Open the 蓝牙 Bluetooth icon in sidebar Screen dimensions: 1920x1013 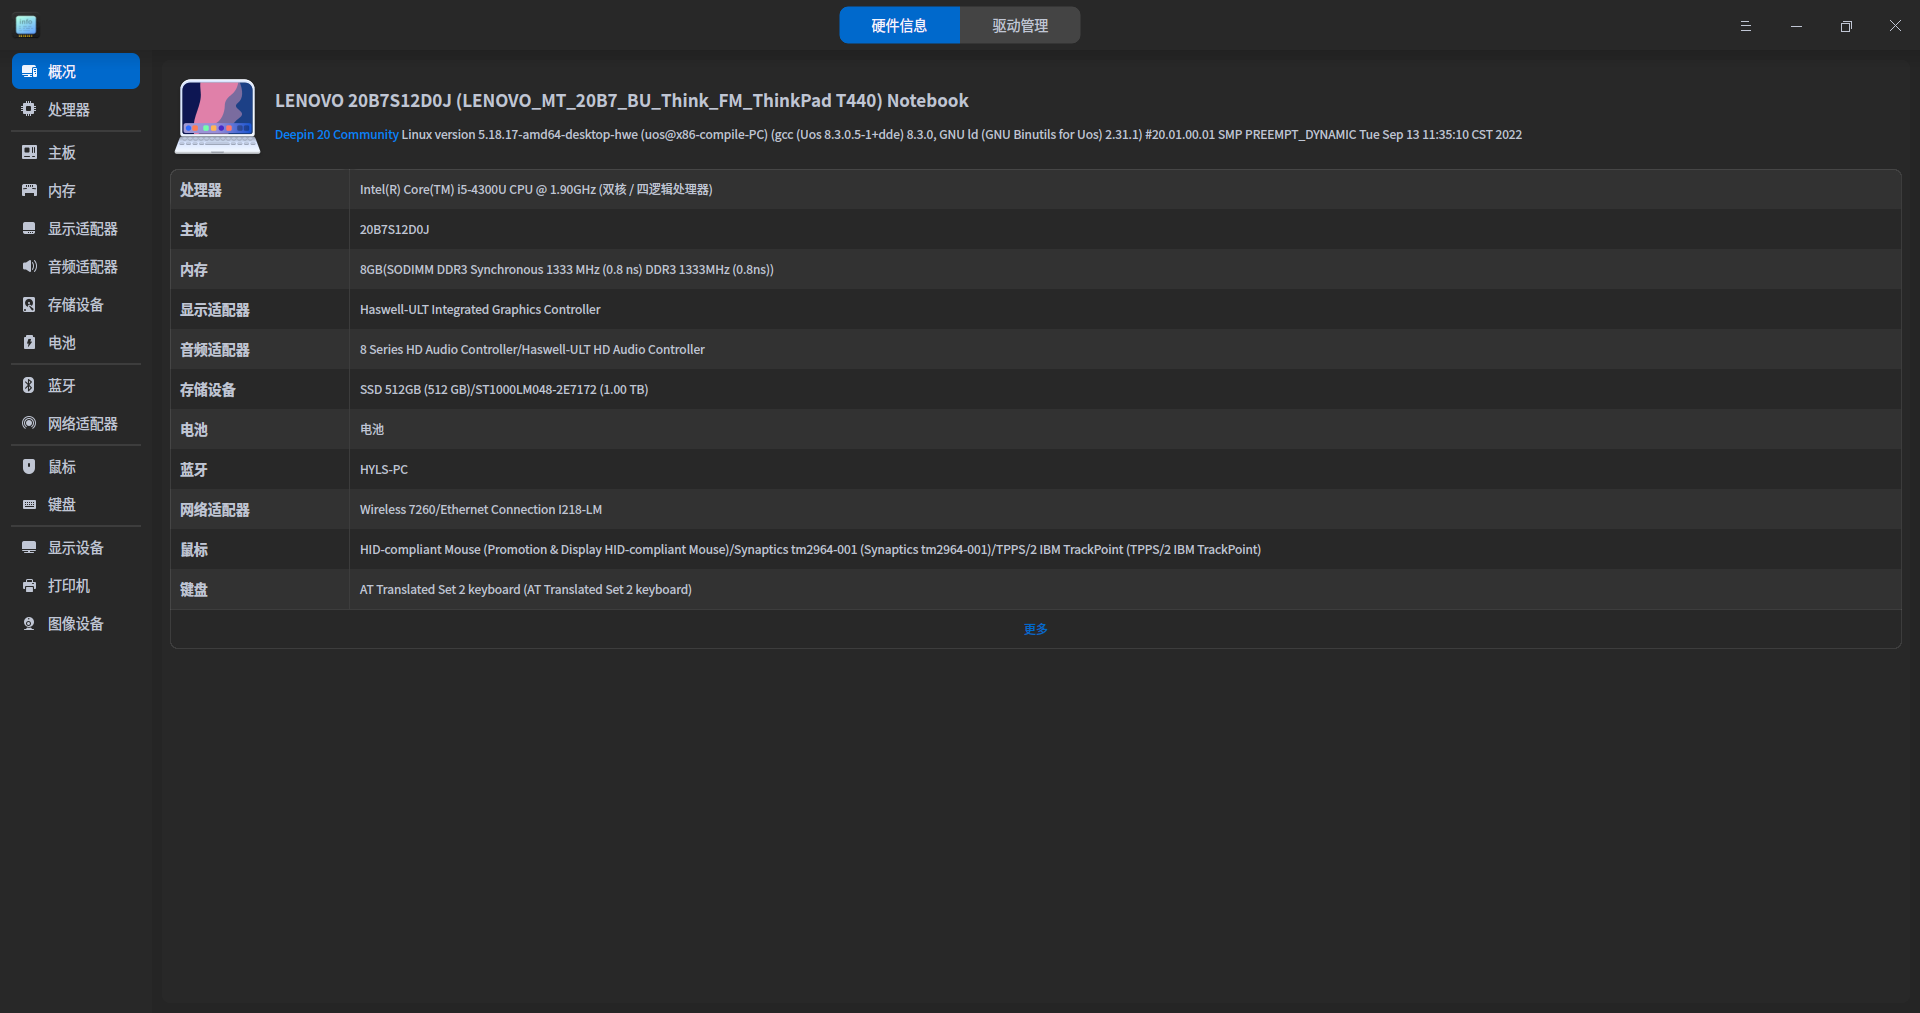coord(29,385)
